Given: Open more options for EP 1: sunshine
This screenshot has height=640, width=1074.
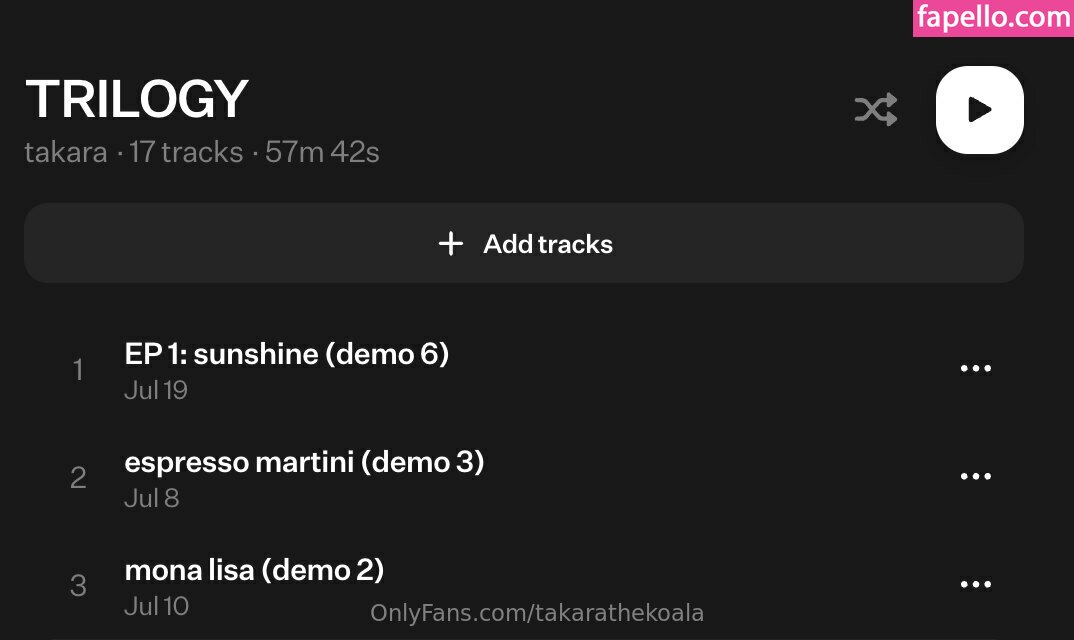Looking at the screenshot, I should click(x=975, y=369).
